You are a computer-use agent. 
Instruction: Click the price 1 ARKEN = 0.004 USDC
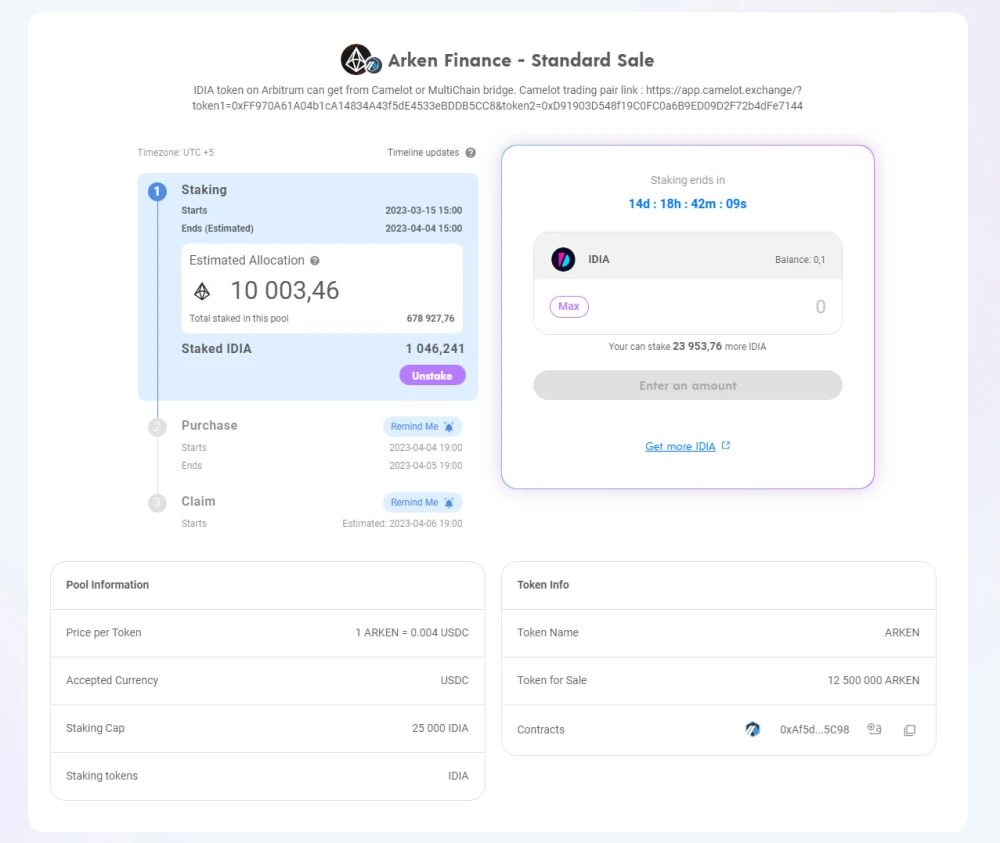point(412,633)
